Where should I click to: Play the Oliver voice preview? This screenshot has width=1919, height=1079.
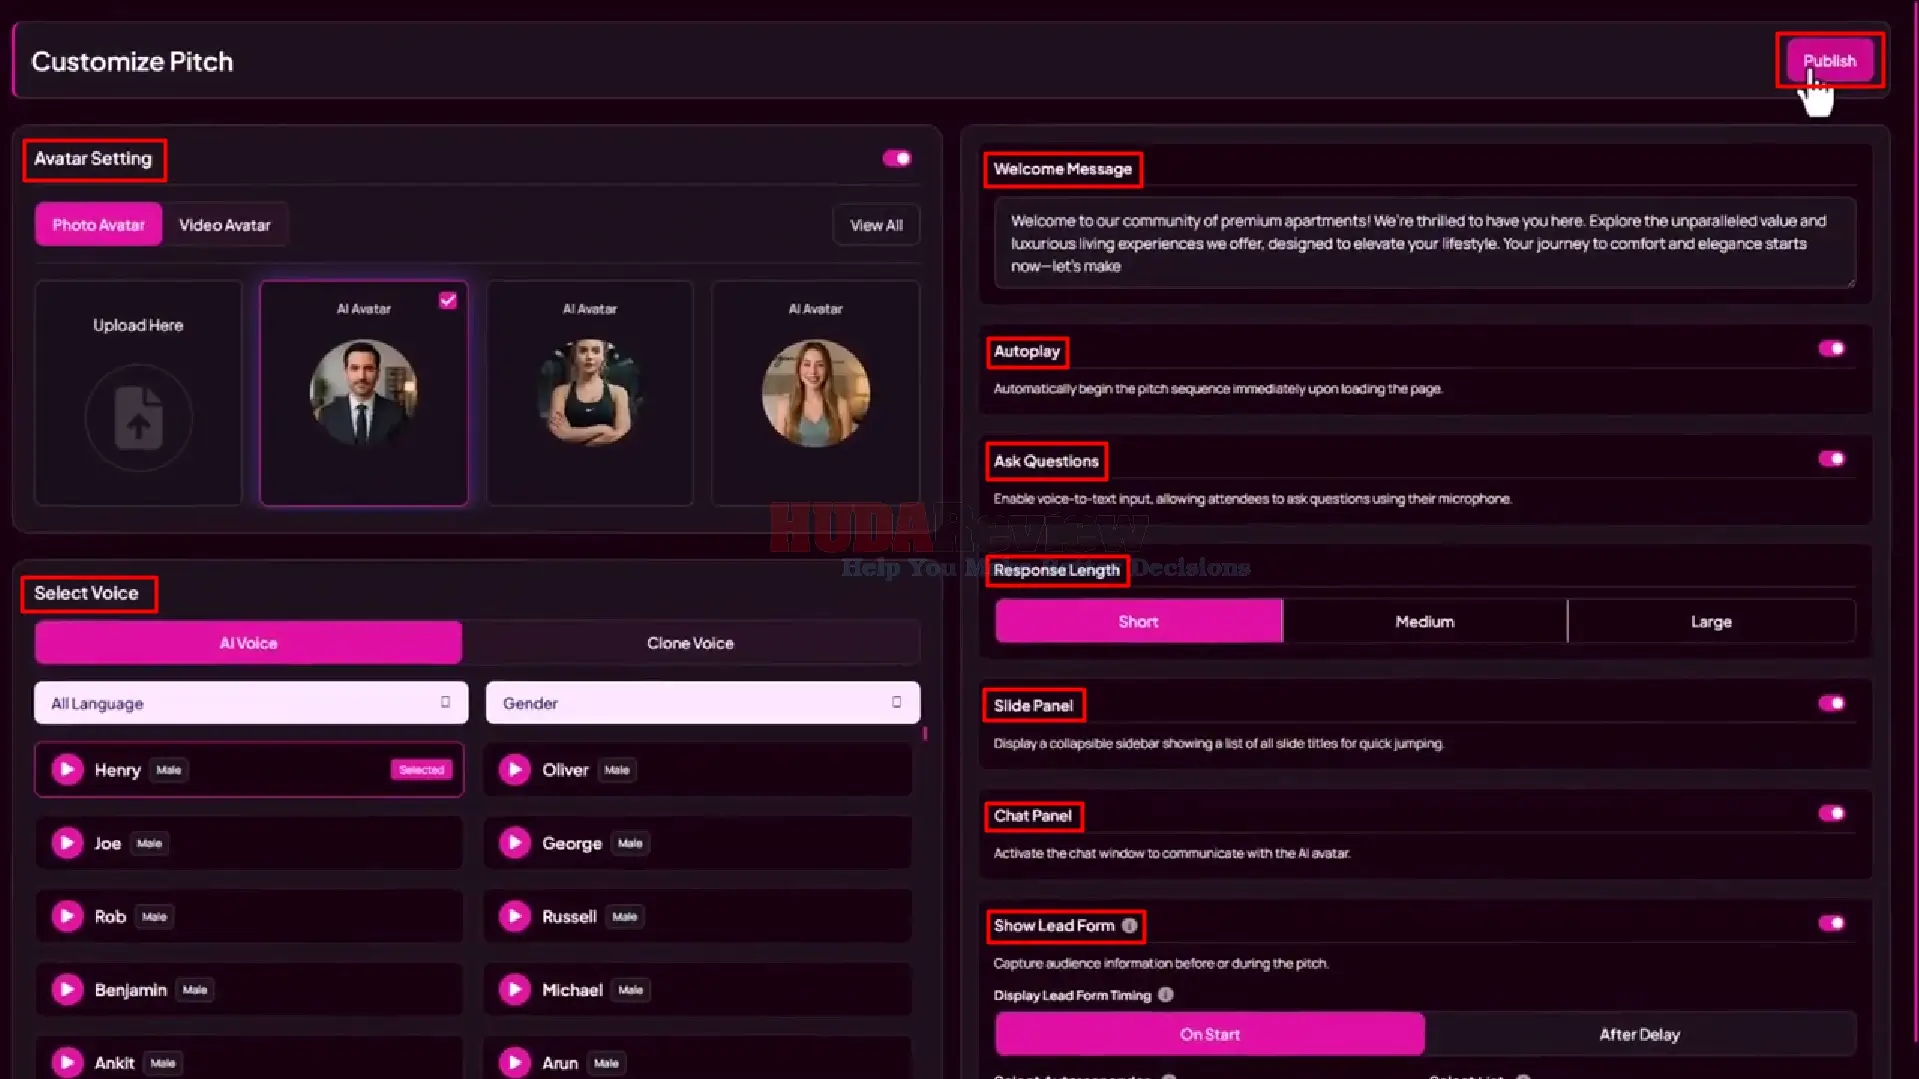tap(515, 769)
